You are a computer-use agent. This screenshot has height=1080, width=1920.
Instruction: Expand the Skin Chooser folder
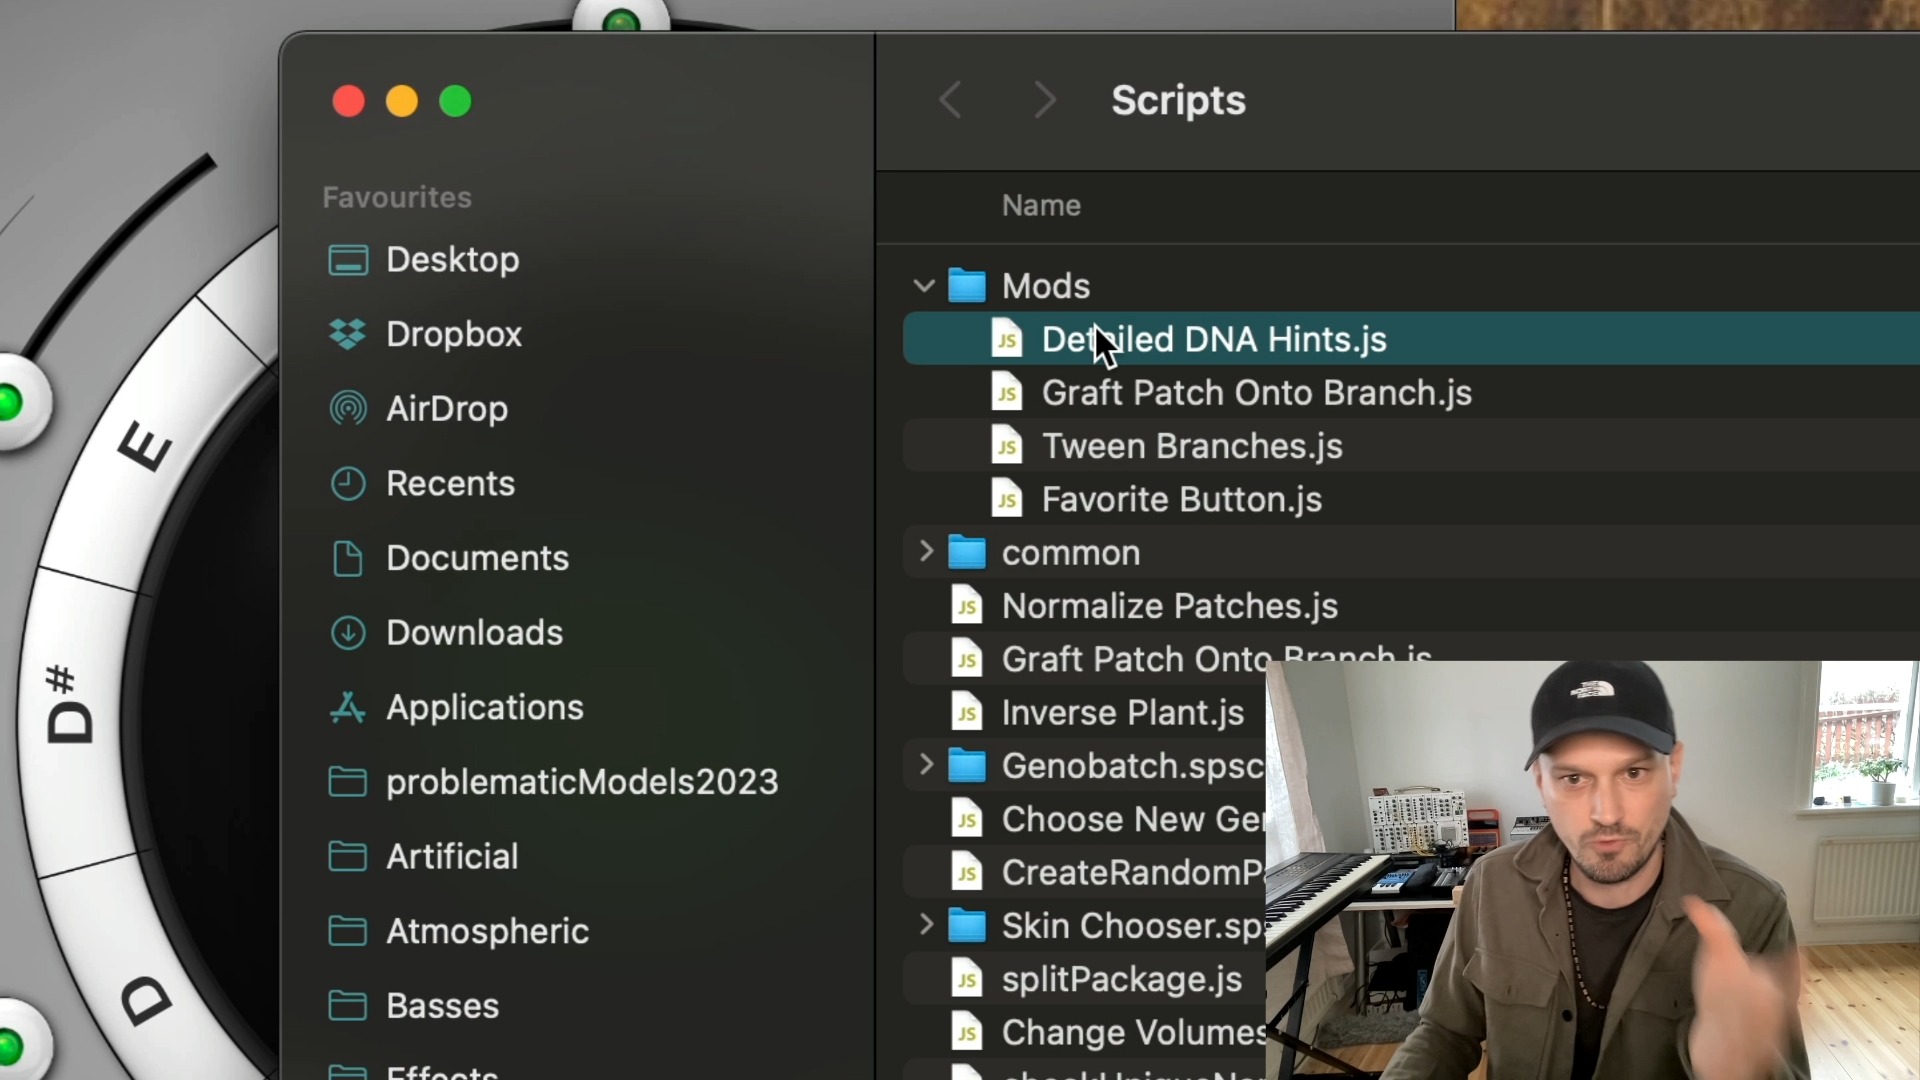point(925,925)
